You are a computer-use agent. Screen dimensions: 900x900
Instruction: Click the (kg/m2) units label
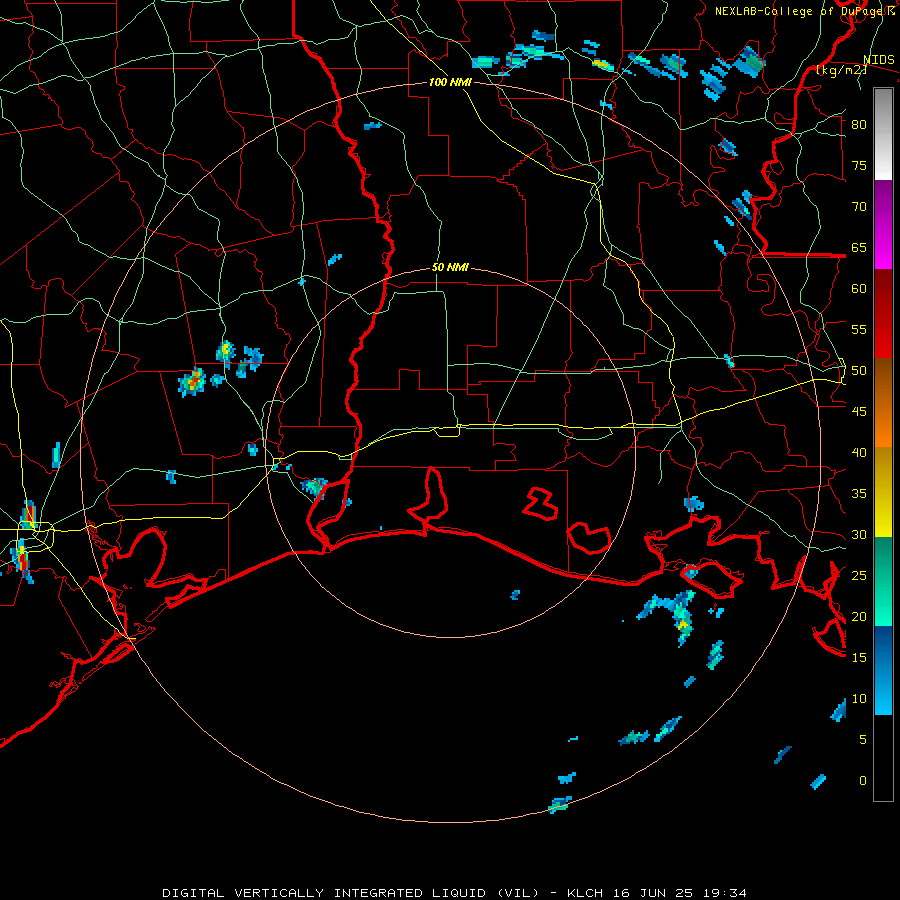(x=841, y=70)
